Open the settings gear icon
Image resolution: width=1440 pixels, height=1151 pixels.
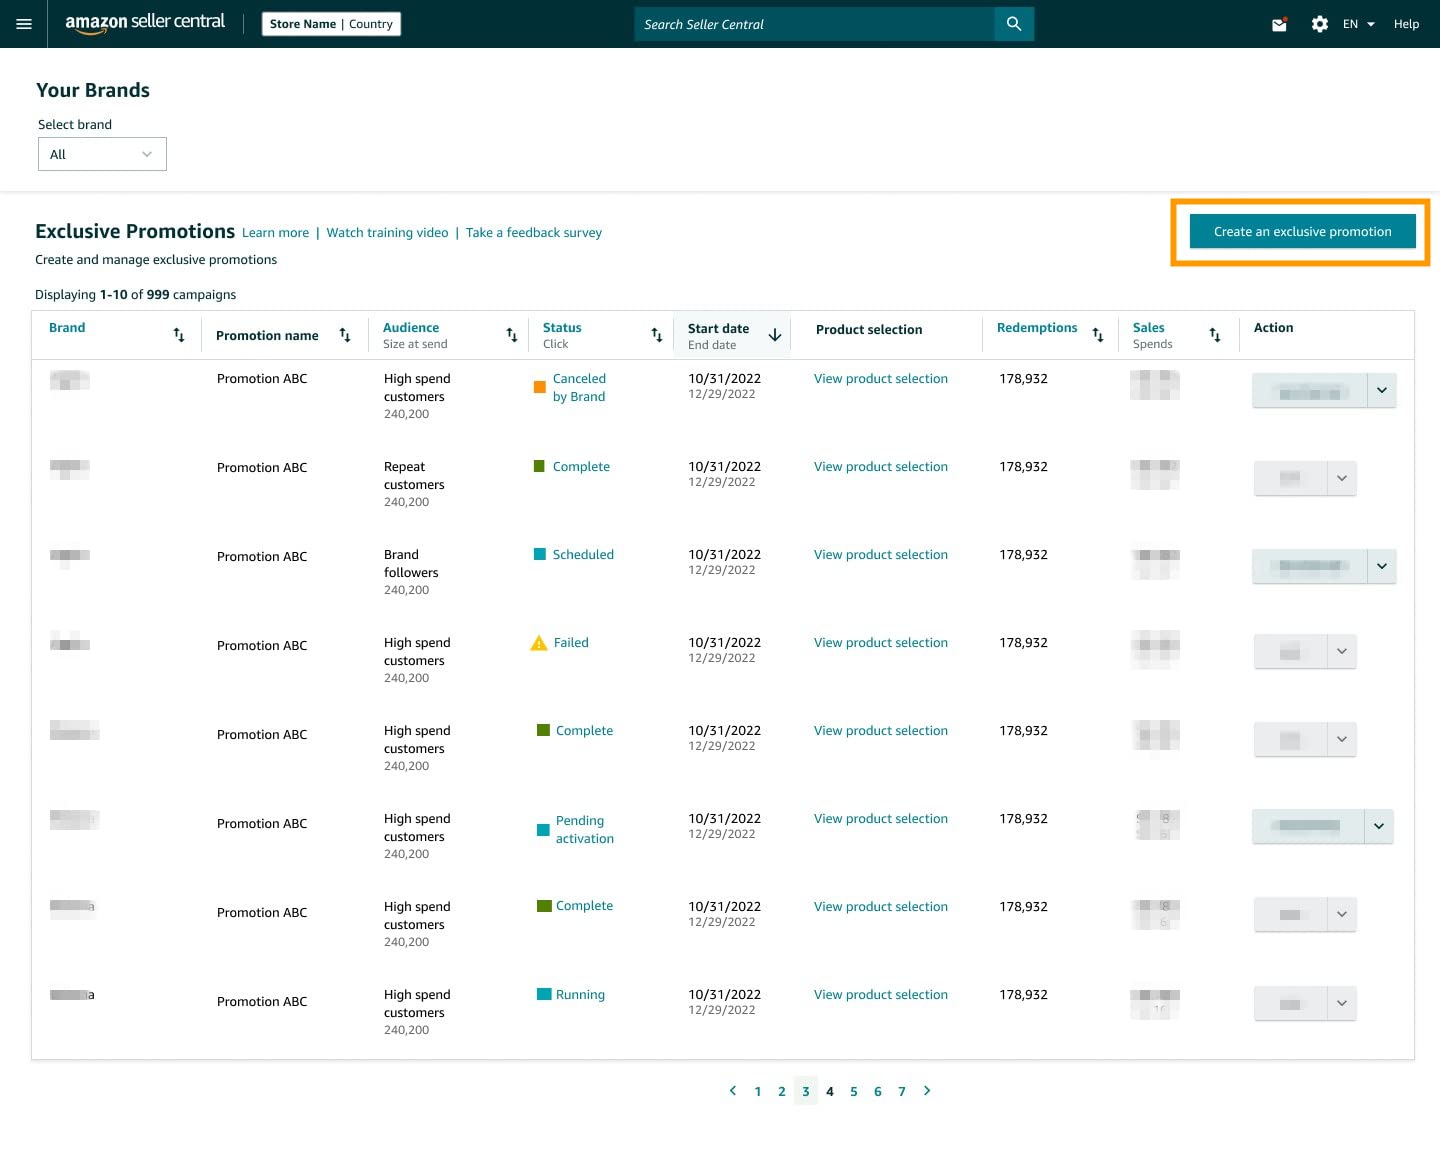[x=1319, y=24]
